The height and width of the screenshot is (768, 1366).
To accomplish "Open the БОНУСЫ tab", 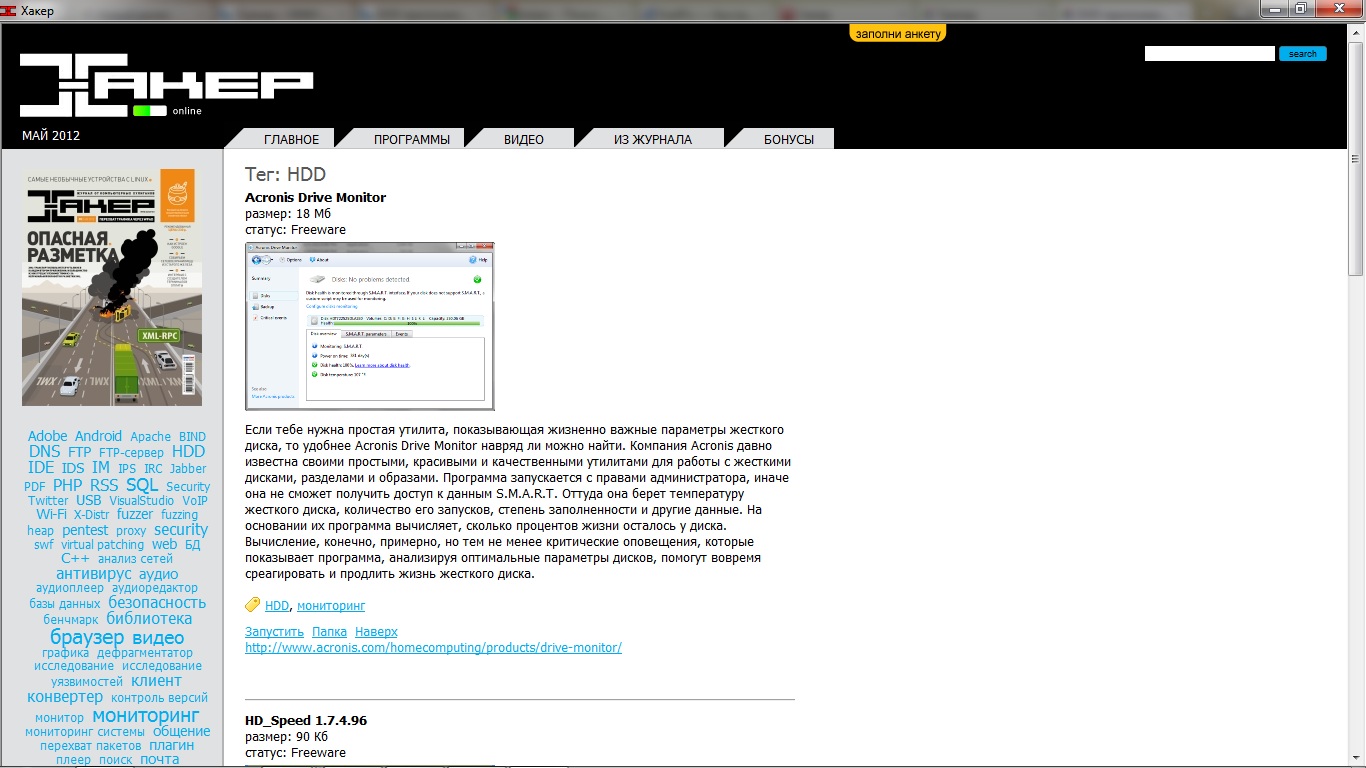I will [x=789, y=139].
